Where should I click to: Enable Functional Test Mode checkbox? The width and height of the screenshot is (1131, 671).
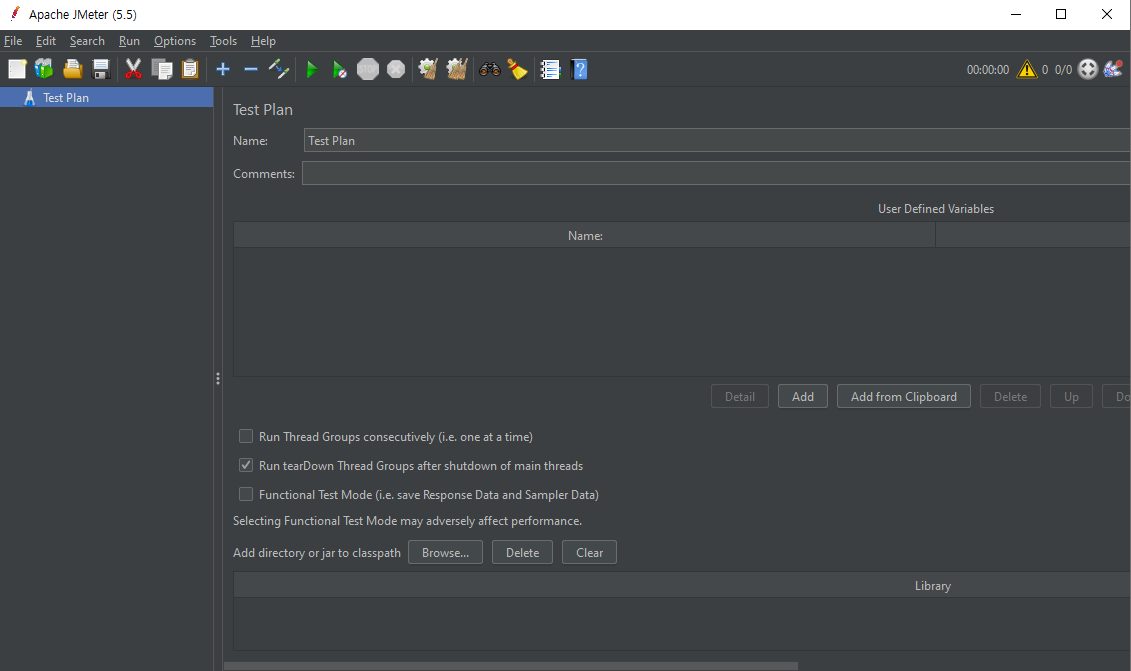tap(246, 494)
